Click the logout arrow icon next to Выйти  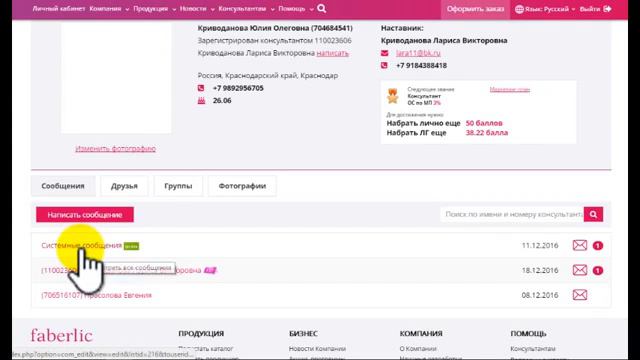point(607,9)
